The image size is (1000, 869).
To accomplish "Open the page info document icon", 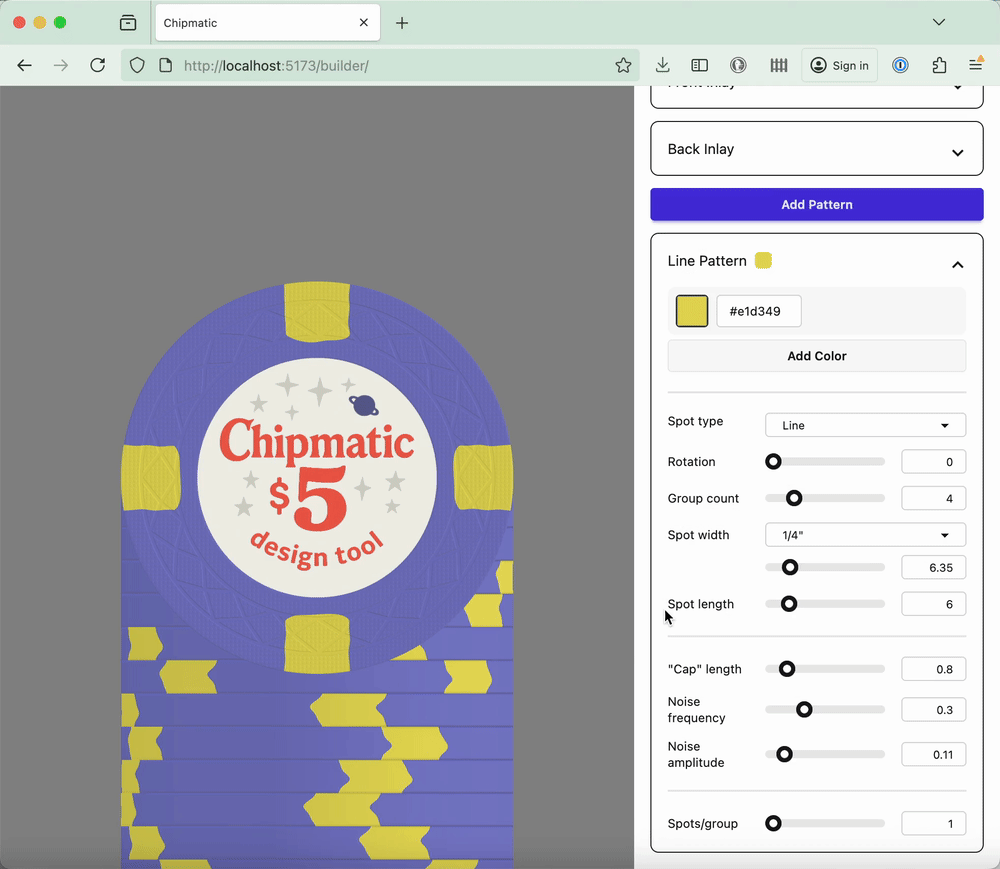I will pos(166,65).
